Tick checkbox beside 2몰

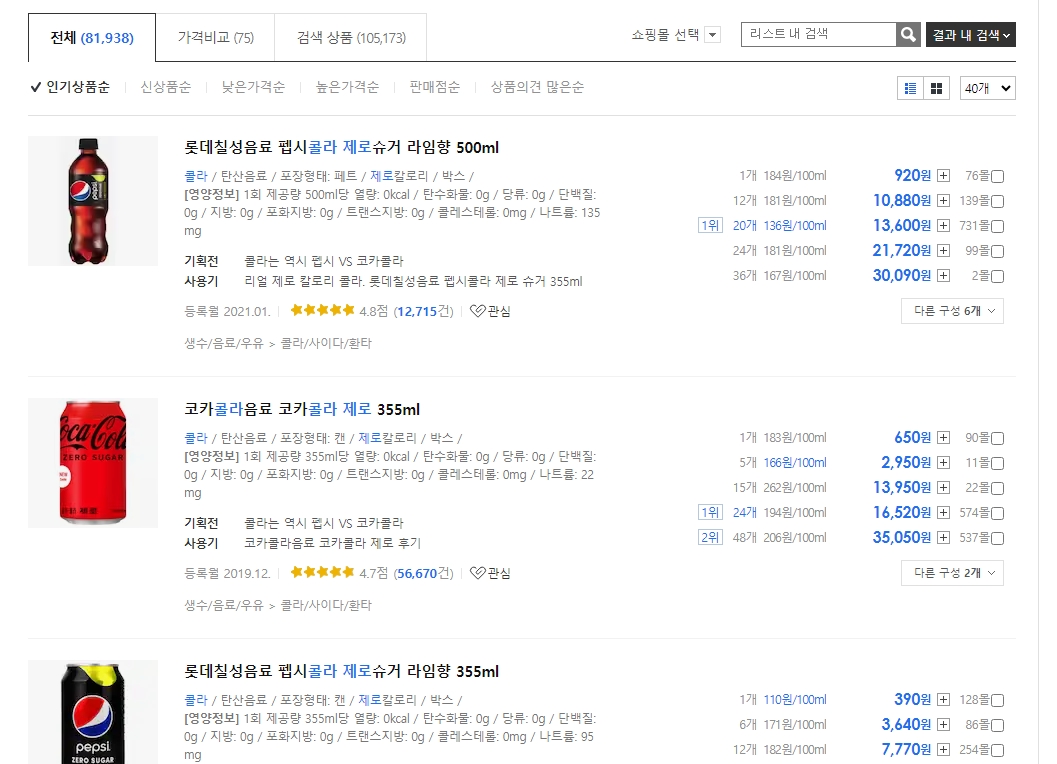pyautogui.click(x=998, y=276)
